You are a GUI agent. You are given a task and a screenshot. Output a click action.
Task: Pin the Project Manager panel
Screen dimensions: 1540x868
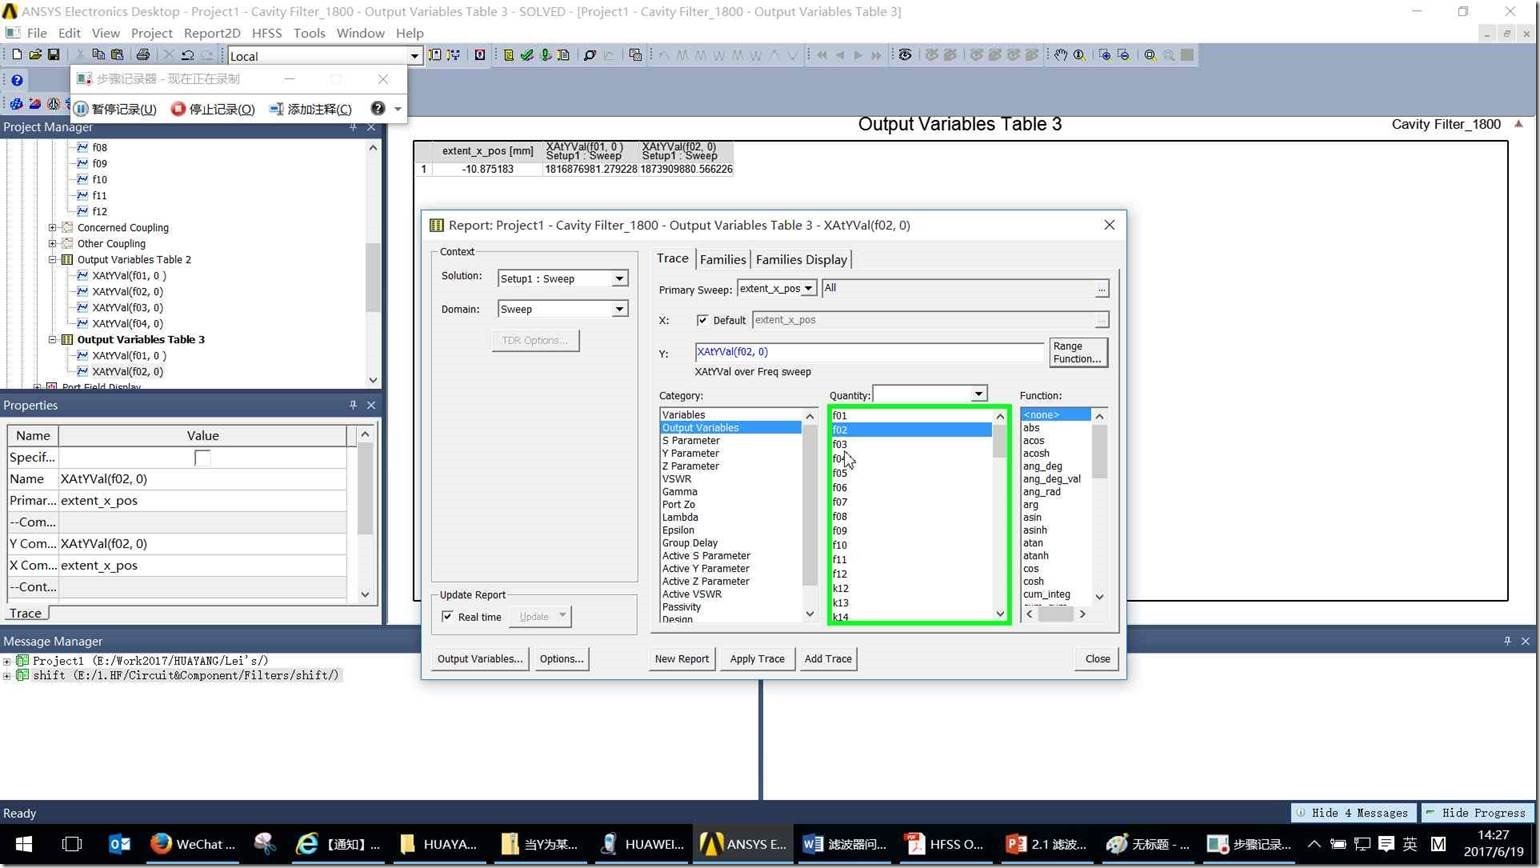(353, 127)
